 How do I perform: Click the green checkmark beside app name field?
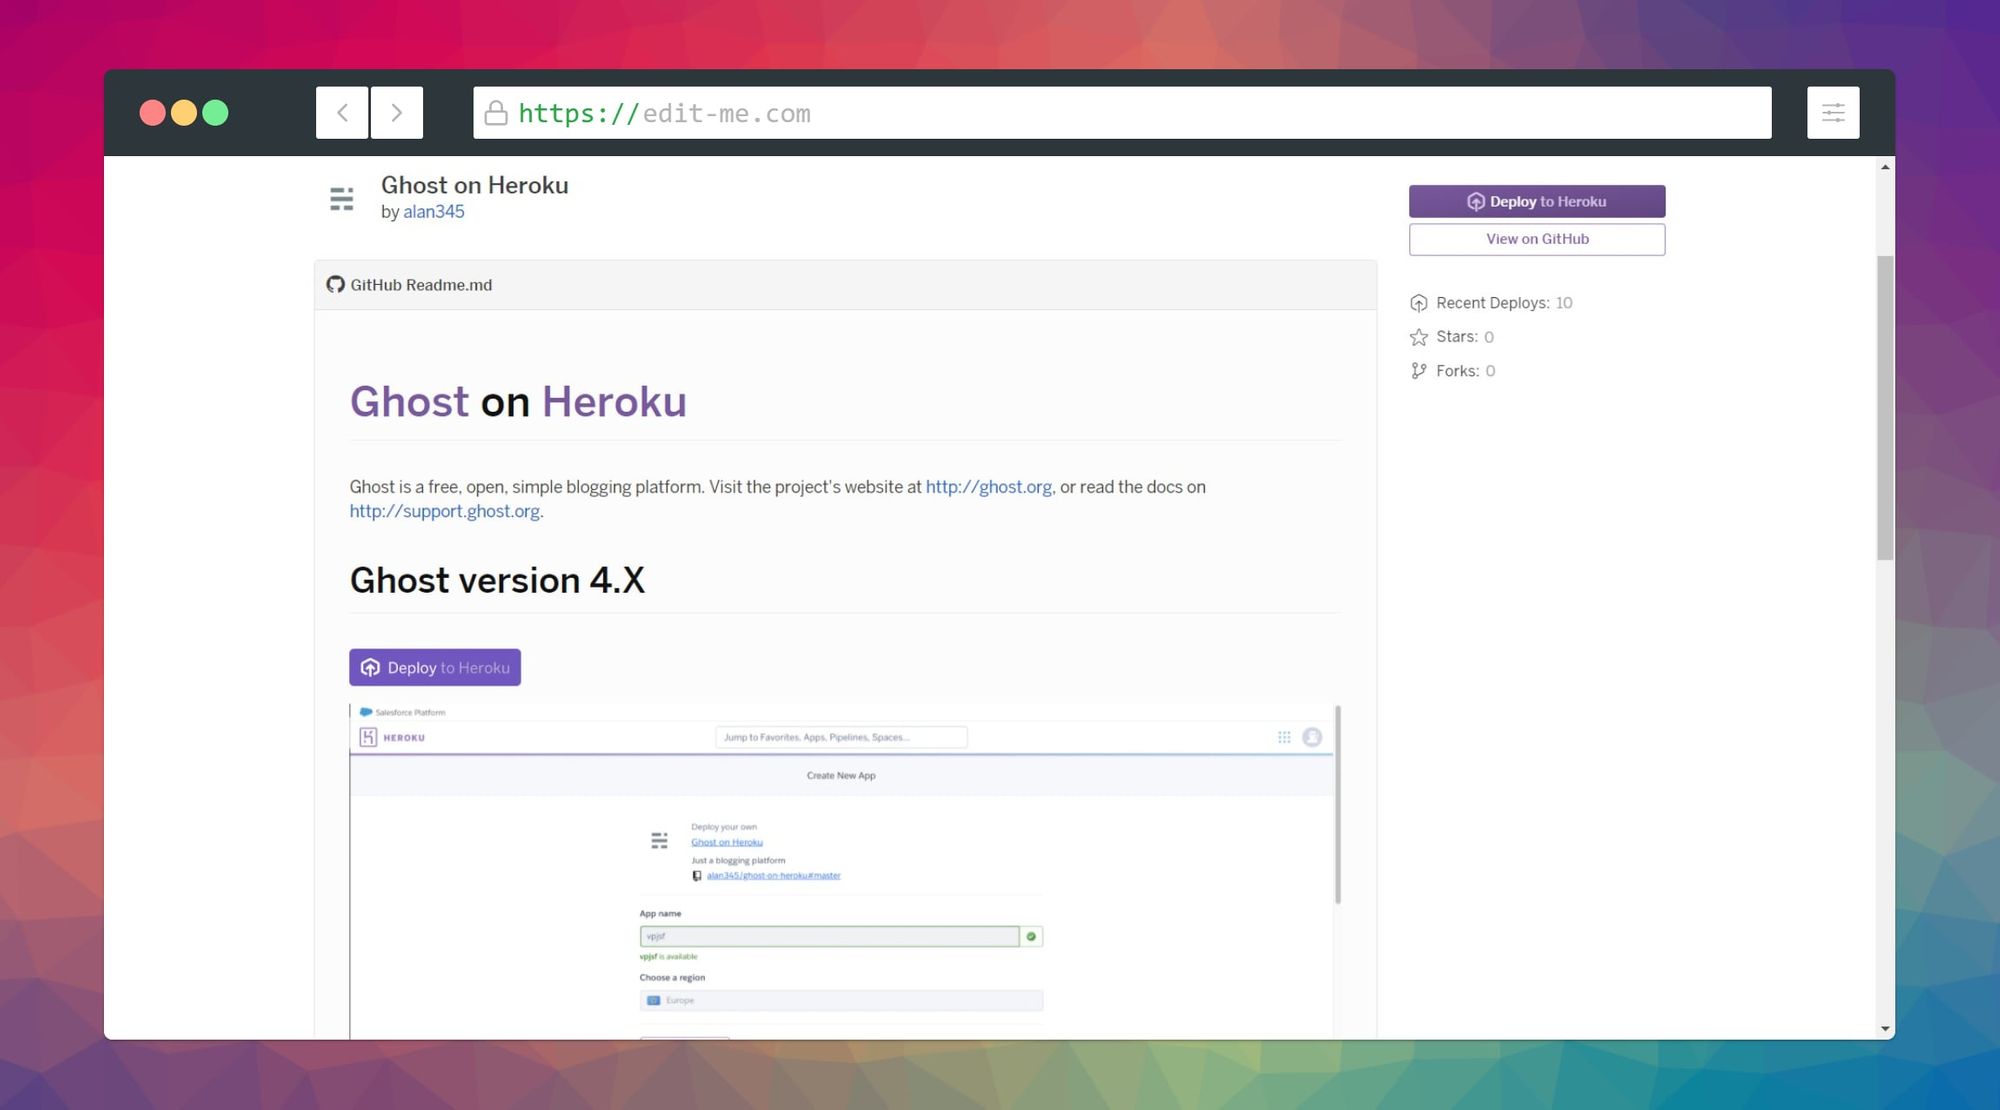(x=1031, y=936)
